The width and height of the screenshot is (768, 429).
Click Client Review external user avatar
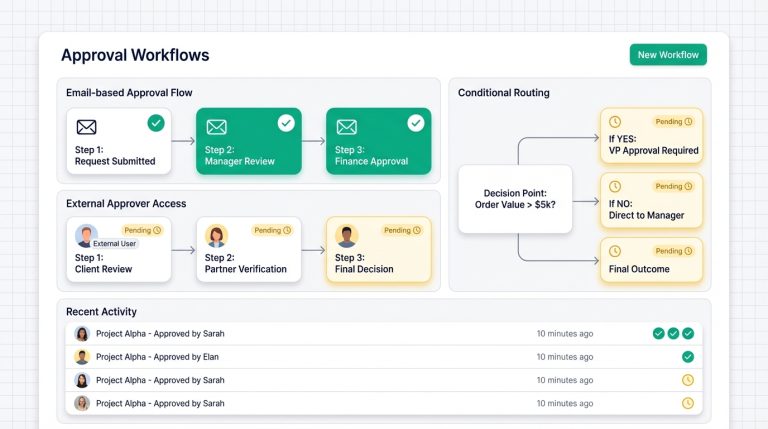point(86,236)
